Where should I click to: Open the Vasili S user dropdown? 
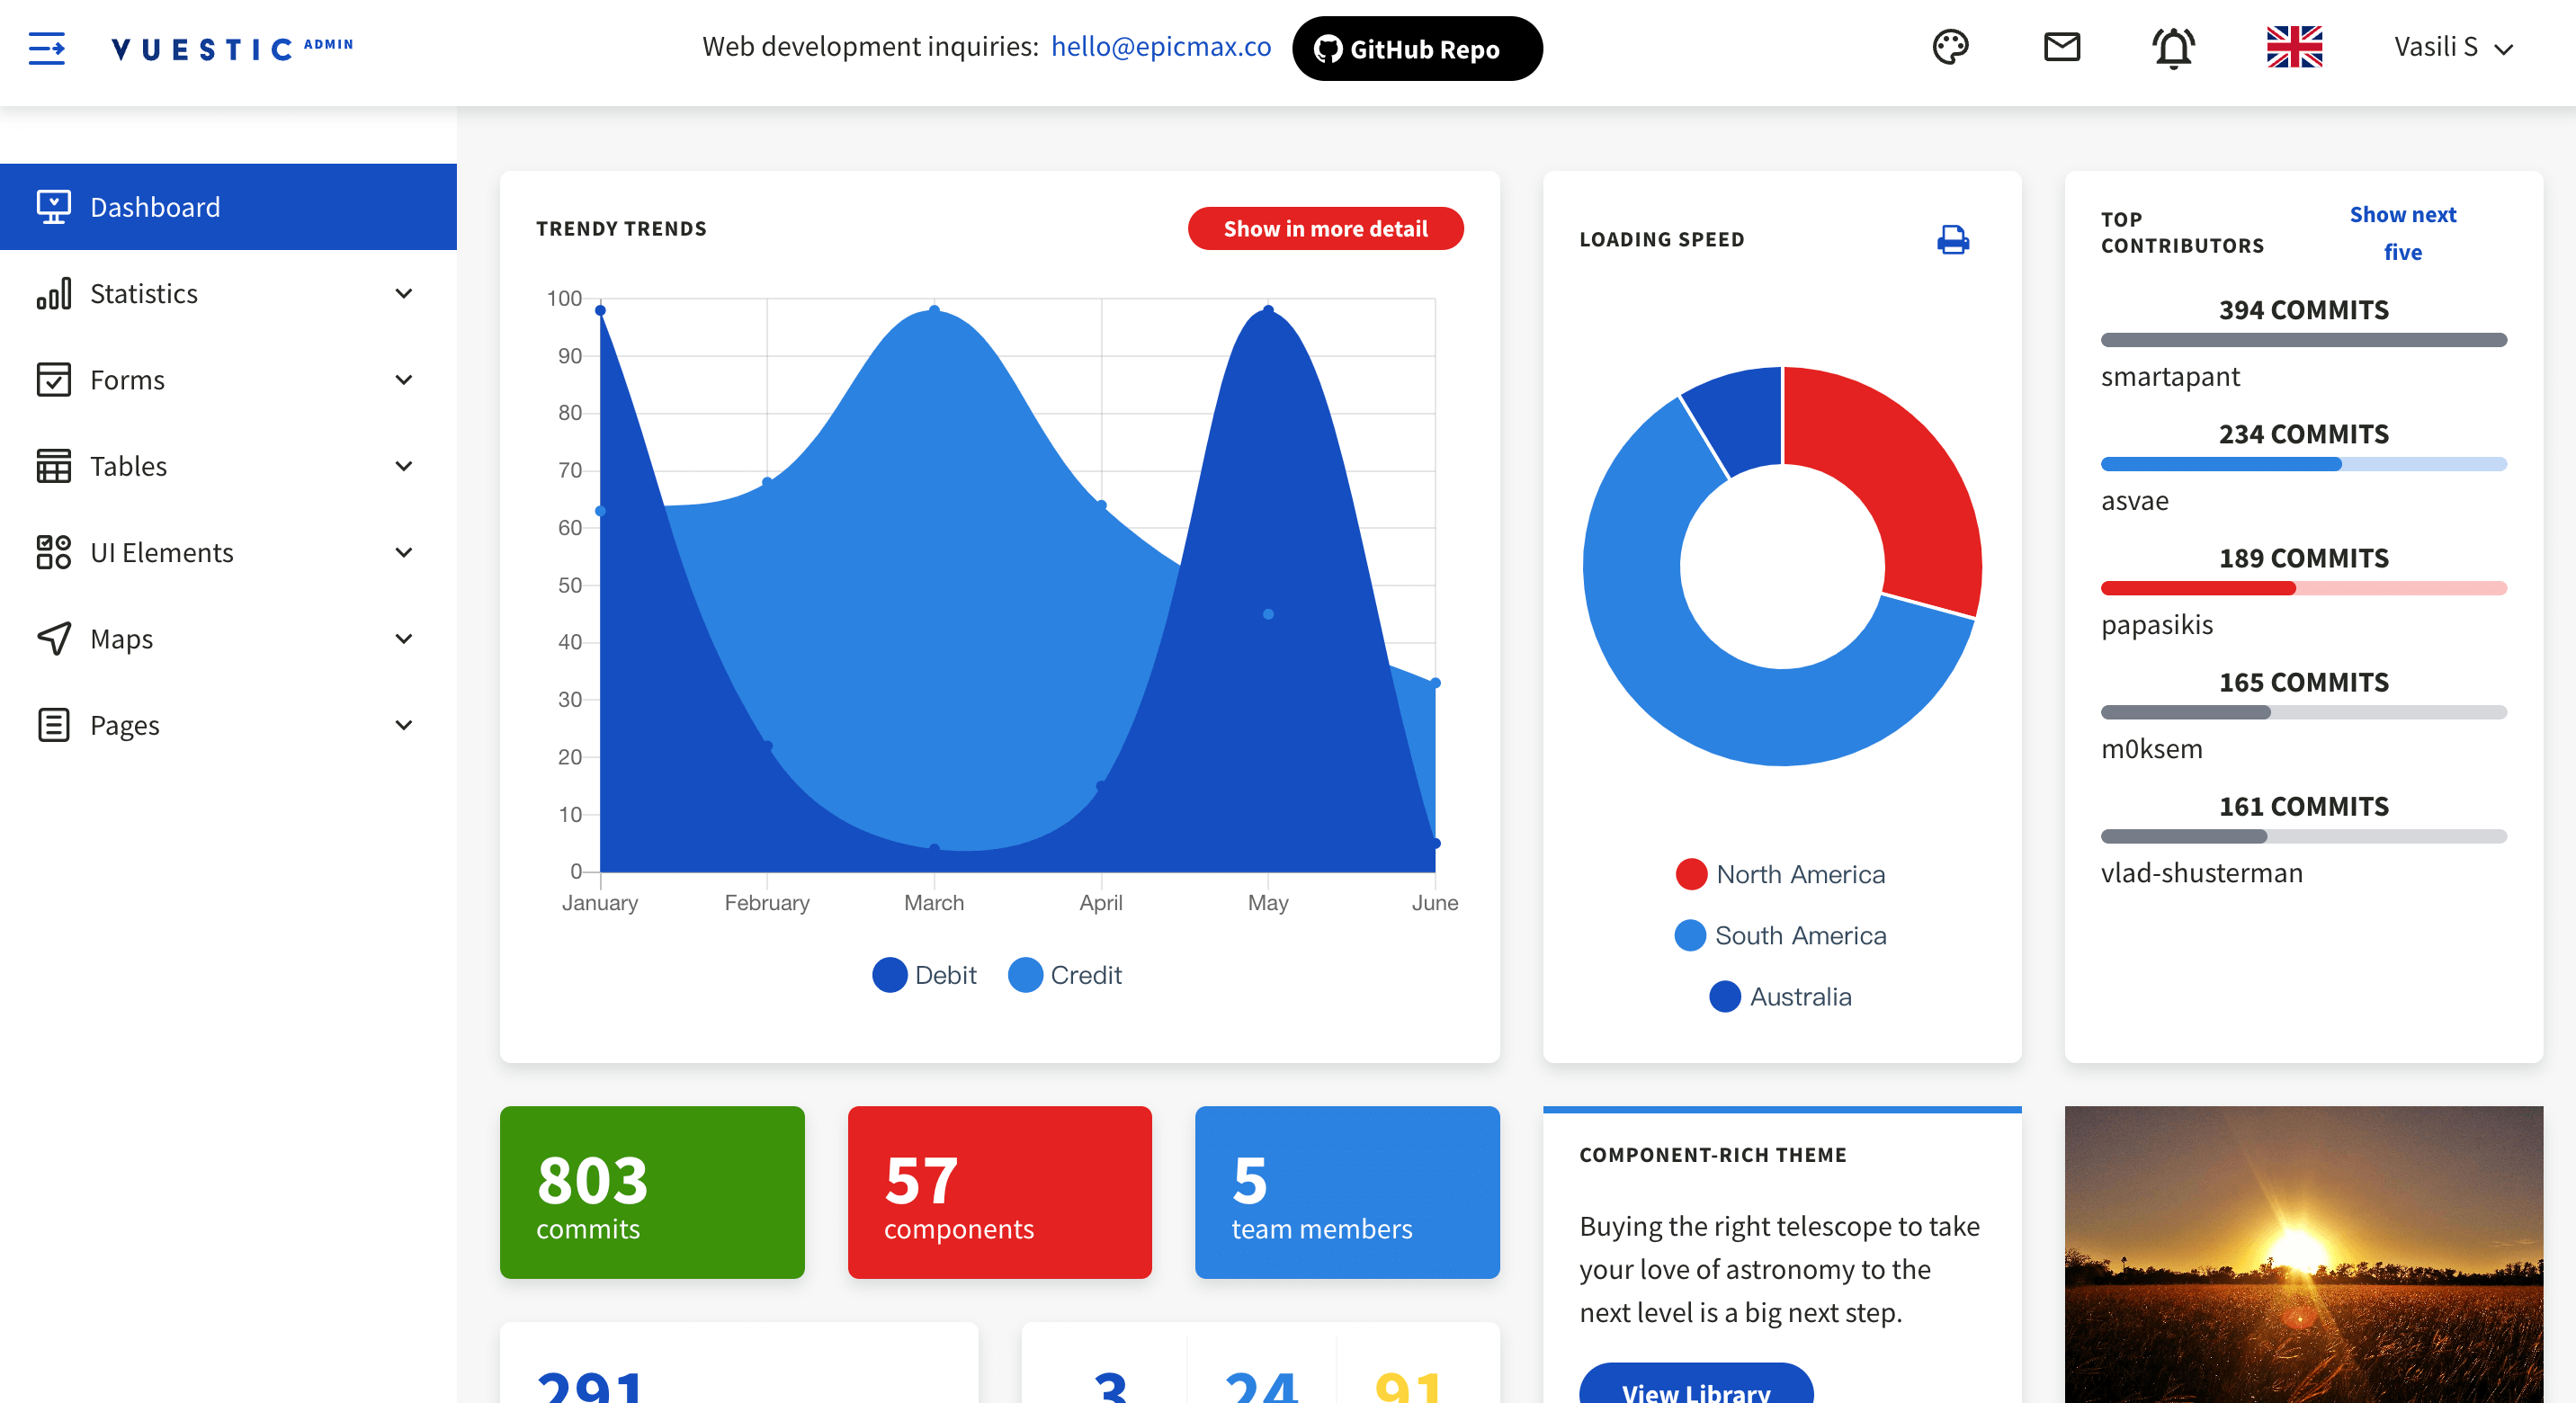point(2452,47)
